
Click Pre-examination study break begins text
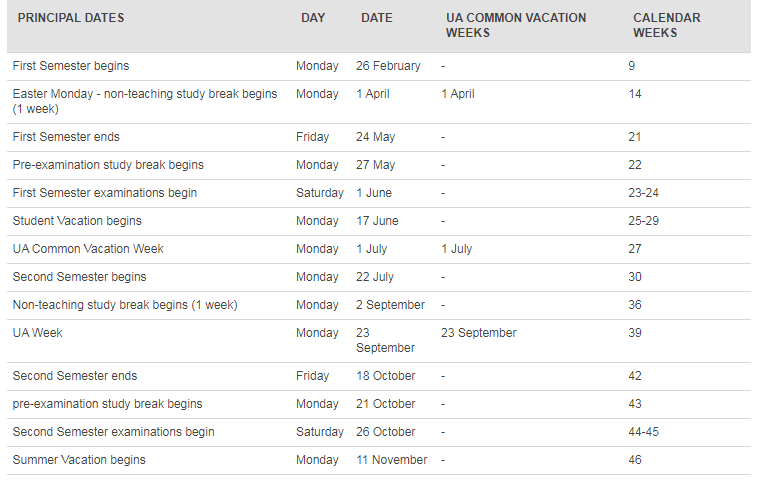click(x=108, y=165)
